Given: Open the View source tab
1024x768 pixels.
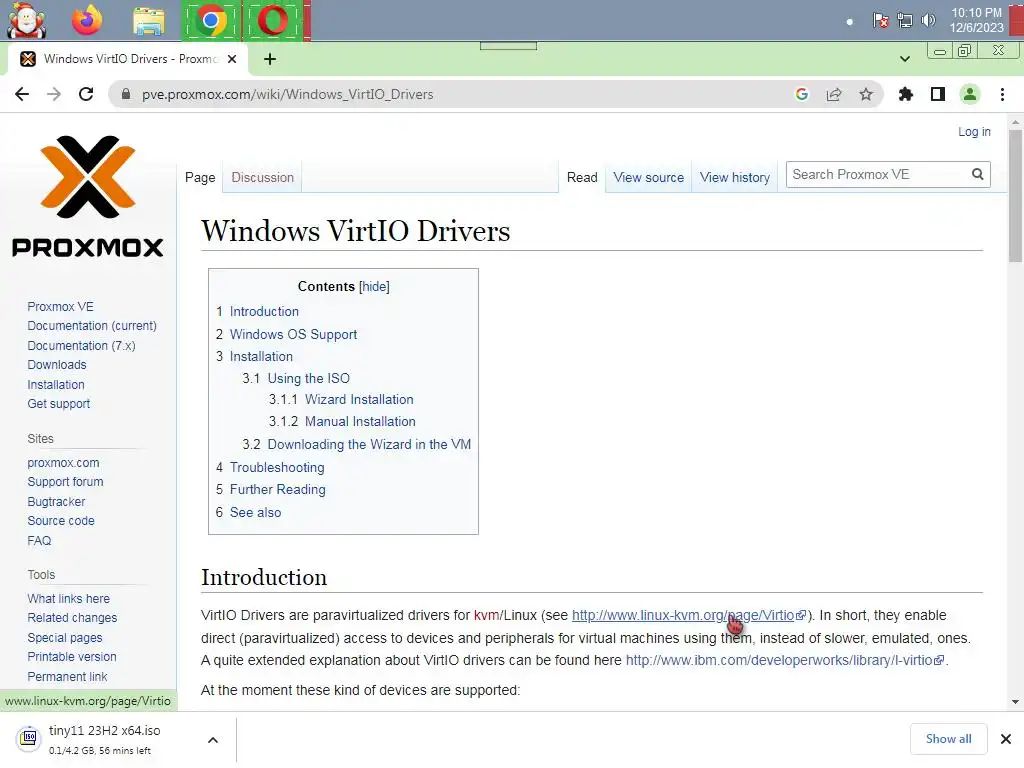Looking at the screenshot, I should pyautogui.click(x=648, y=177).
